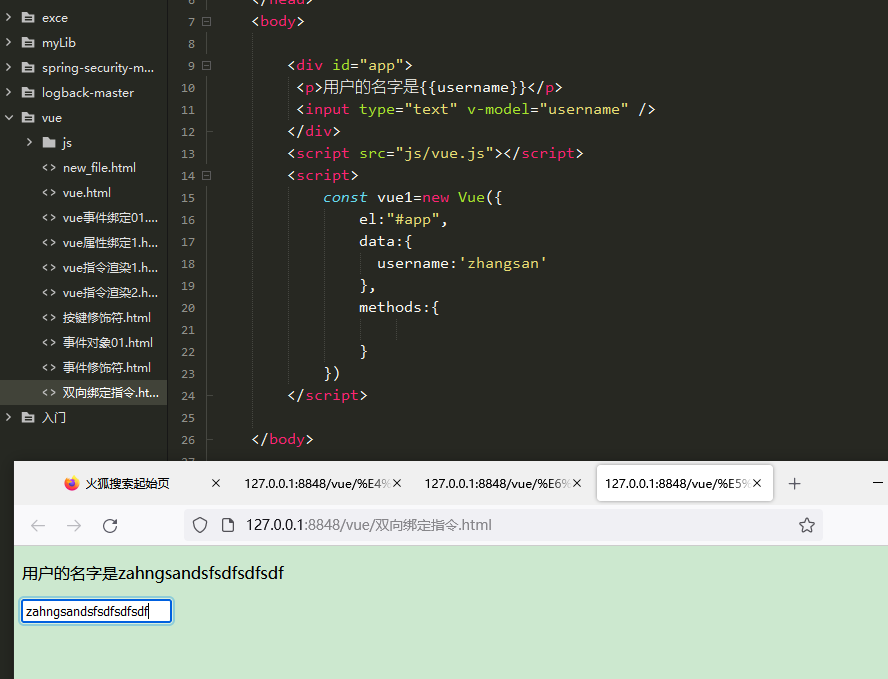Image resolution: width=888 pixels, height=679 pixels.
Task: Expand the js subfolder
Action: coord(29,142)
